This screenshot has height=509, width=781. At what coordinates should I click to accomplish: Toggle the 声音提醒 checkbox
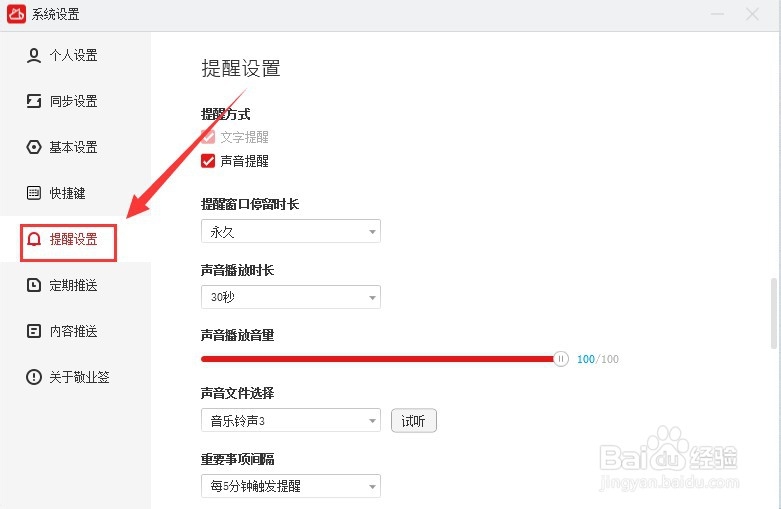208,161
